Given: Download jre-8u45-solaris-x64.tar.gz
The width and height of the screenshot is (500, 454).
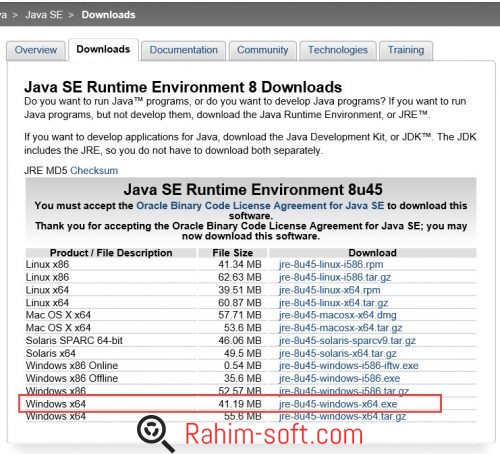Looking at the screenshot, I should tap(338, 353).
